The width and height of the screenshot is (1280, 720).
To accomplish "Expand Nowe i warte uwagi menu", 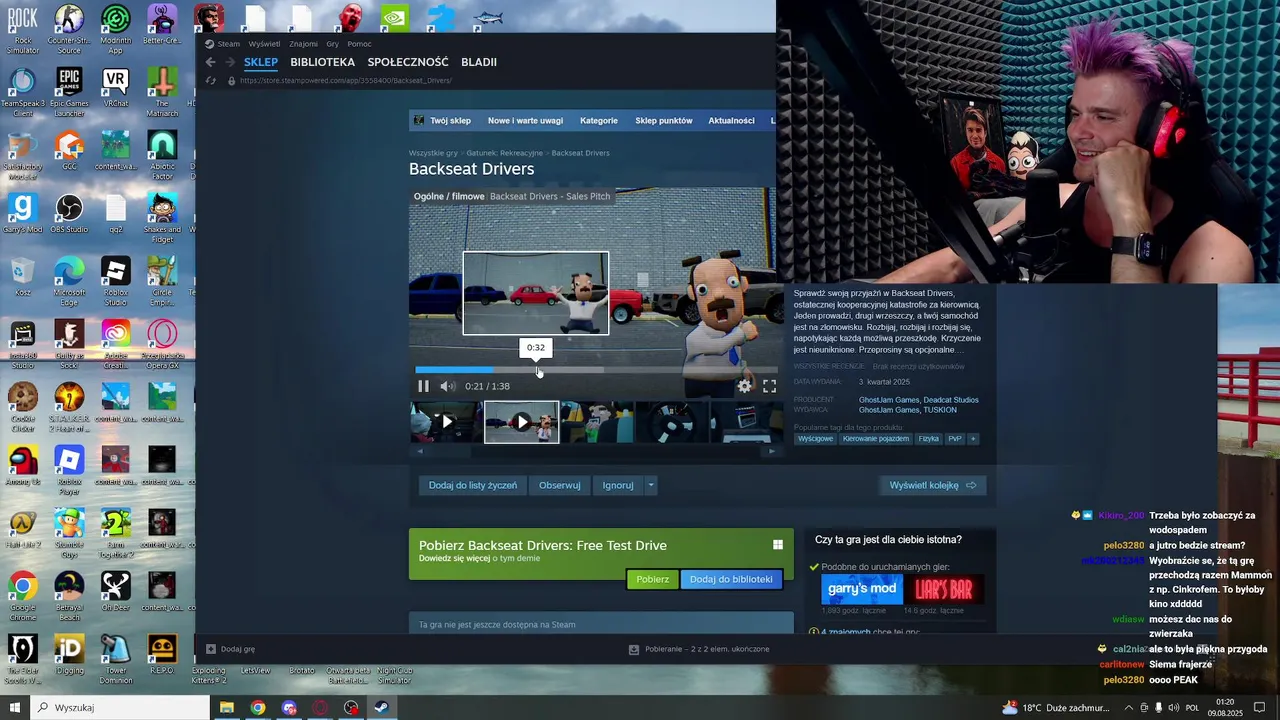I will click(x=525, y=121).
